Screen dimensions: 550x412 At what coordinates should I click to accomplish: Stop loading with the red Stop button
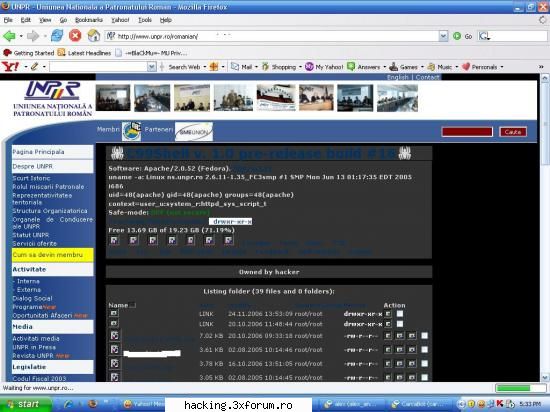pos(75,35)
